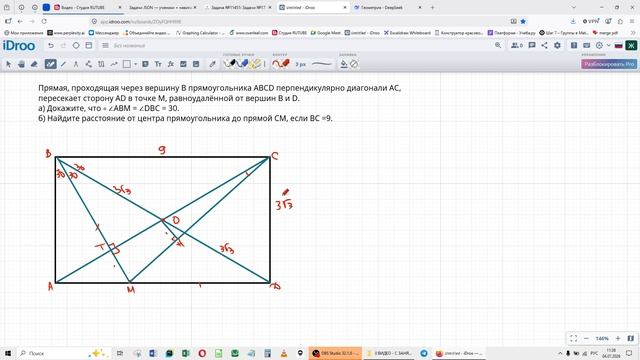This screenshot has width=640, height=360.
Task: Switch to the Геометрия DeepSeek tab
Action: [x=388, y=7]
